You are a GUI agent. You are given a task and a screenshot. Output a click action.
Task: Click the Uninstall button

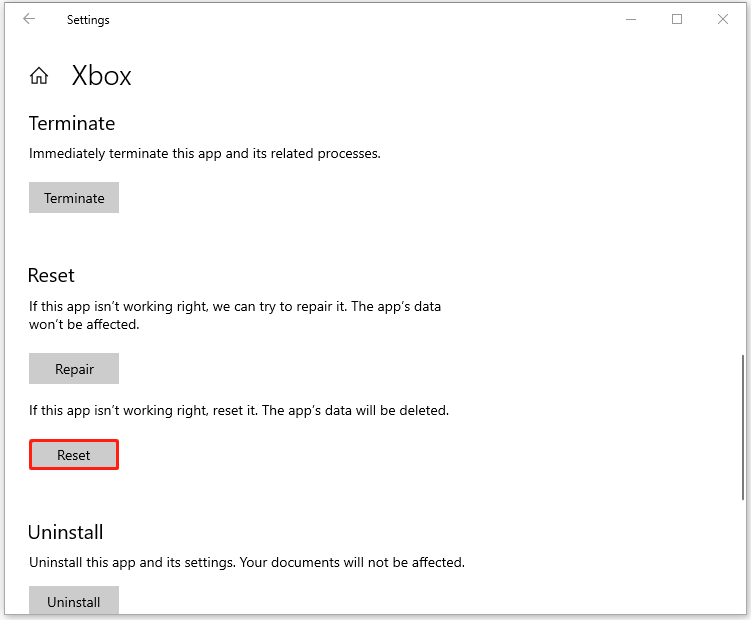tap(74, 600)
